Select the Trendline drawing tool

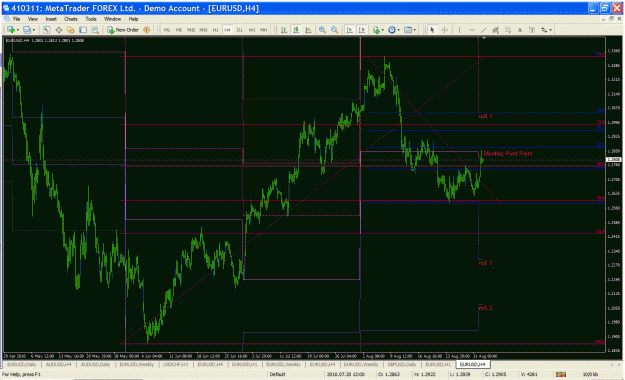[x=483, y=30]
